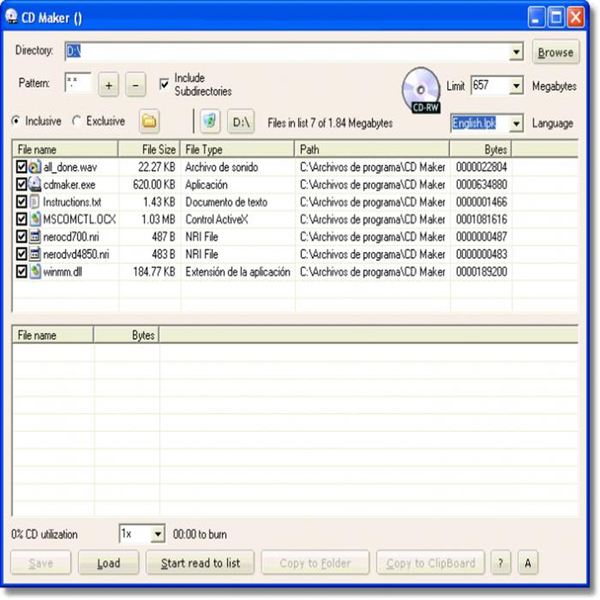Image resolution: width=600 pixels, height=600 pixels.
Task: Click the D:\ drive button
Action: coord(241,122)
